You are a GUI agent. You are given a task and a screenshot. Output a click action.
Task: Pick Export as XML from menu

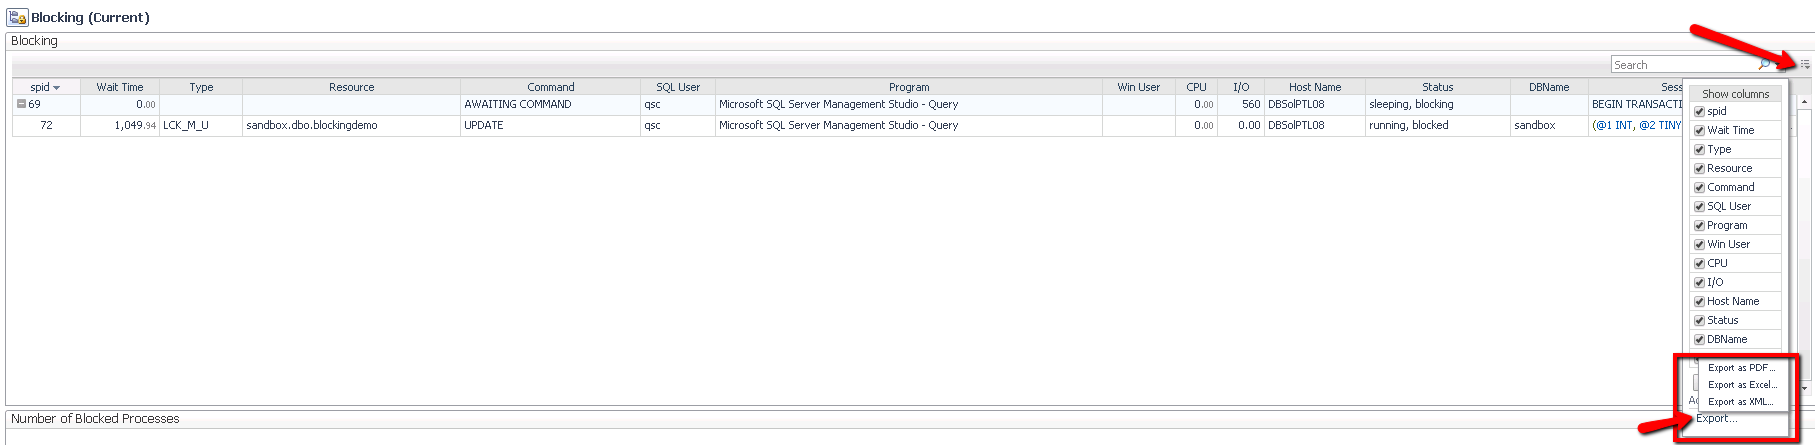click(1740, 402)
